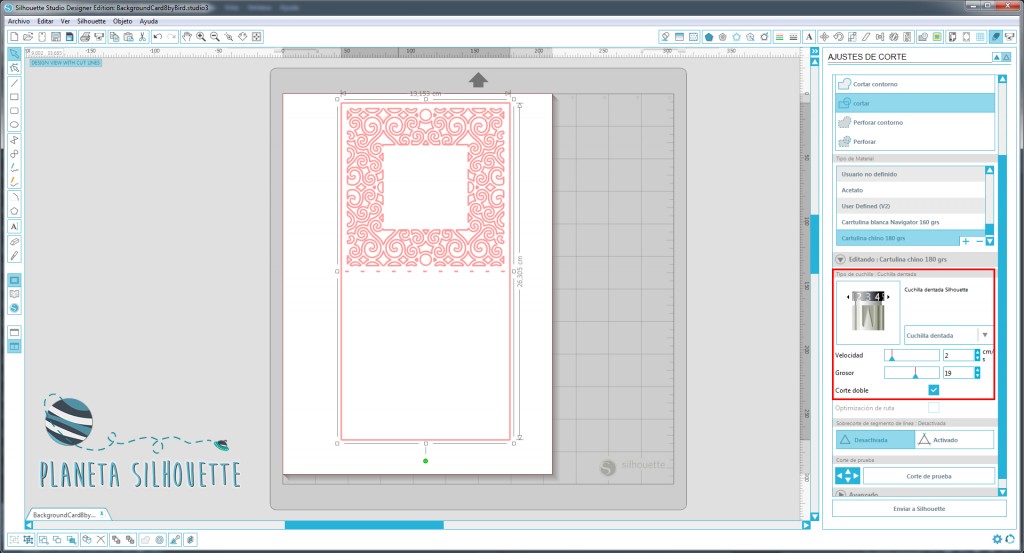This screenshot has width=1024, height=553.
Task: Open the Editar menu
Action: [45, 21]
